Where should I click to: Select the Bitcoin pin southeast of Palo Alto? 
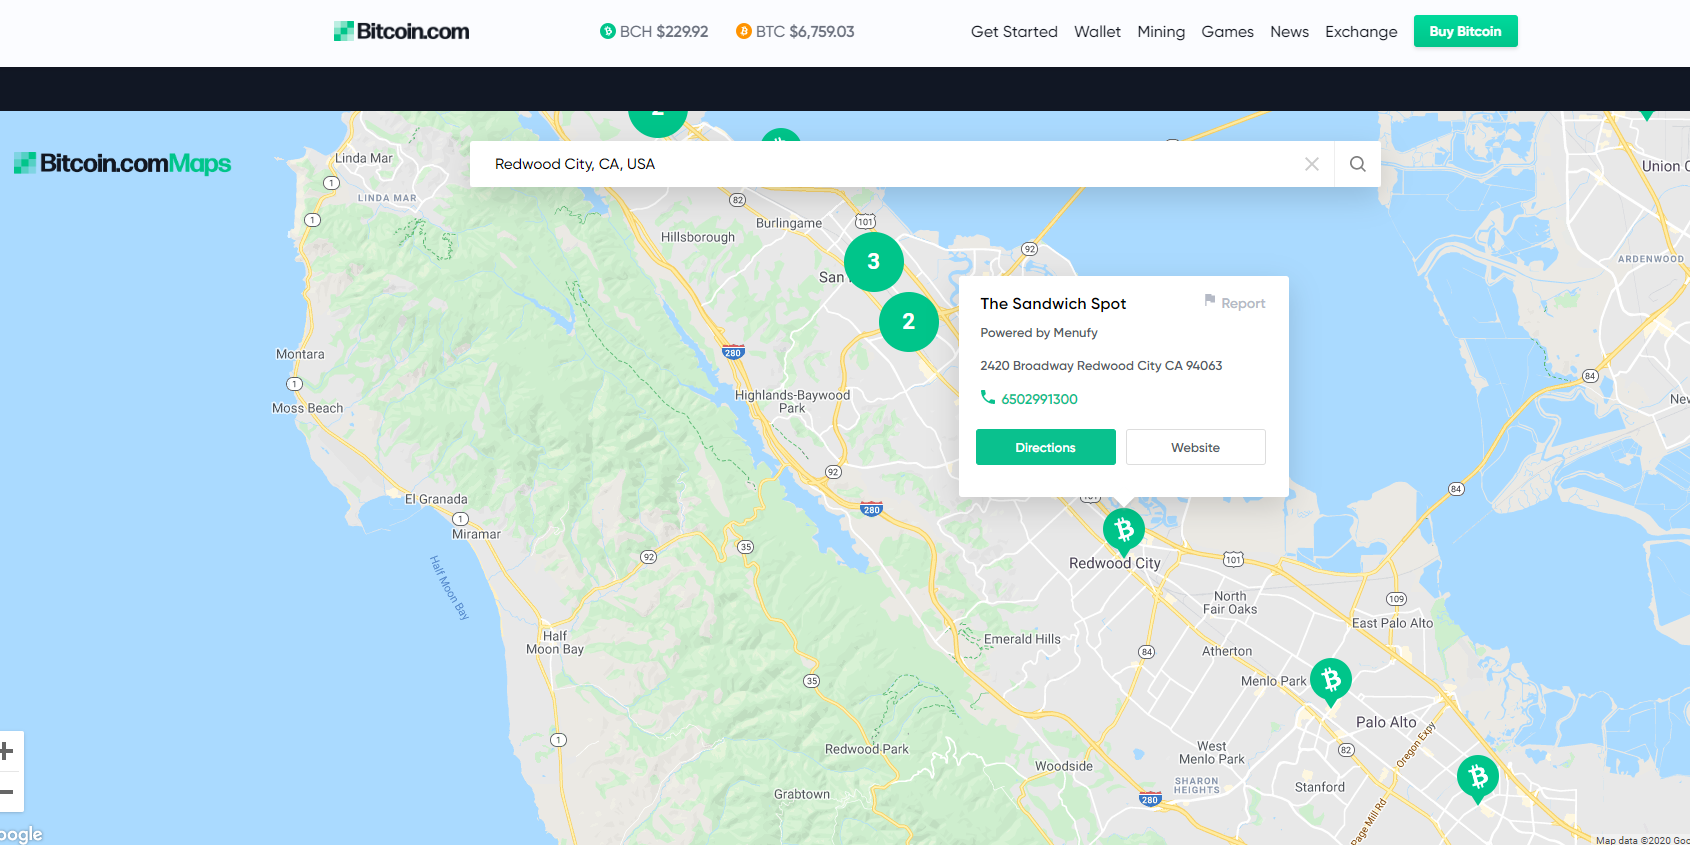[x=1478, y=779]
